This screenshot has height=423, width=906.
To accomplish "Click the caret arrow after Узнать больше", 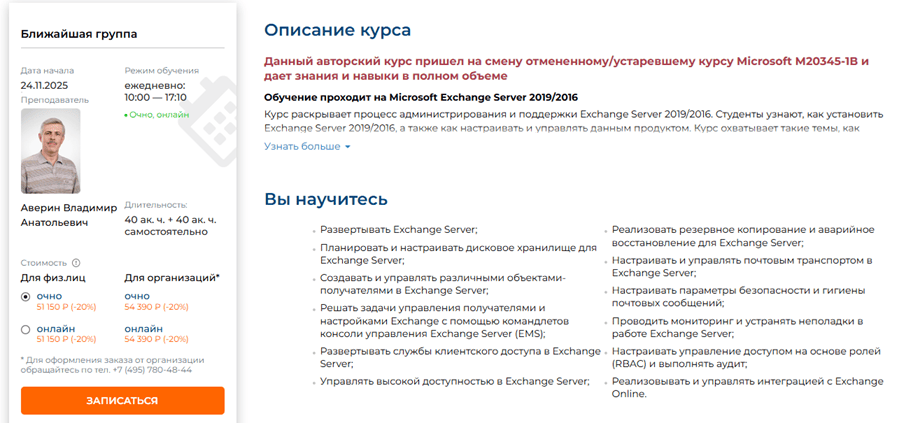I will [348, 147].
